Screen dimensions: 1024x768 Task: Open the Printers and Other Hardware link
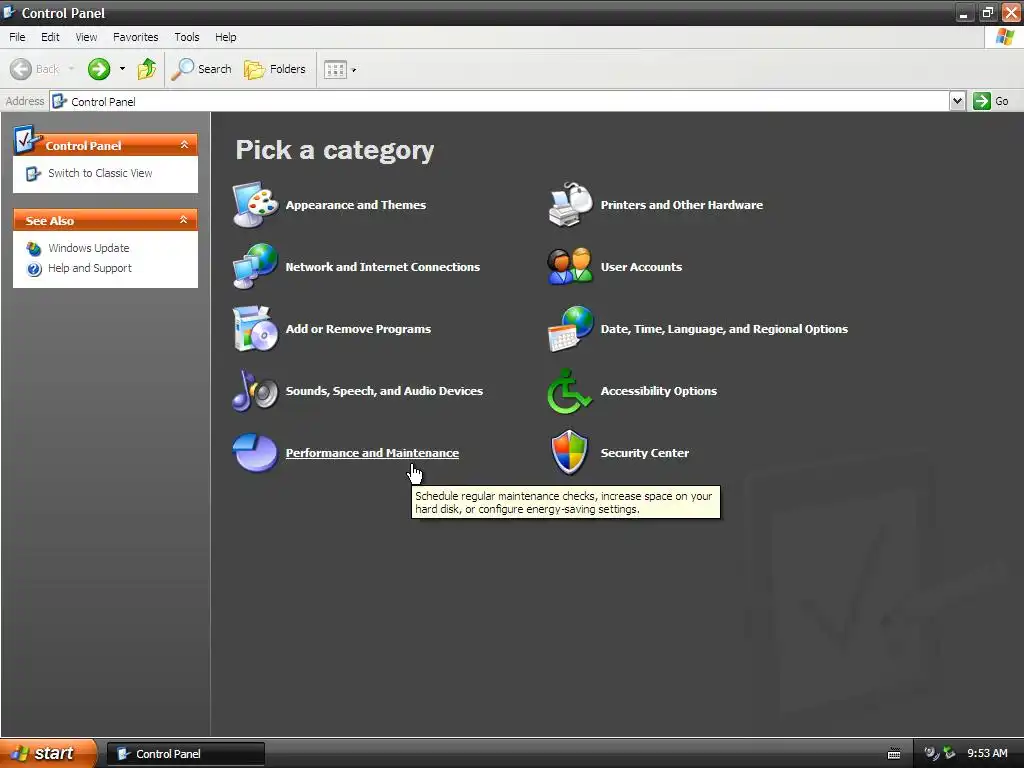(682, 205)
